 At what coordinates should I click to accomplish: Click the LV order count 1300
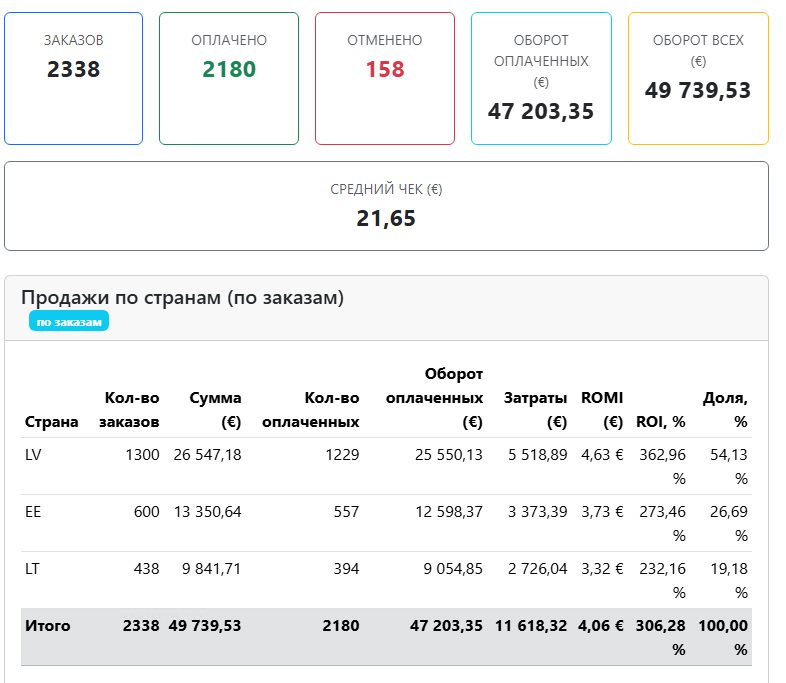coord(142,454)
